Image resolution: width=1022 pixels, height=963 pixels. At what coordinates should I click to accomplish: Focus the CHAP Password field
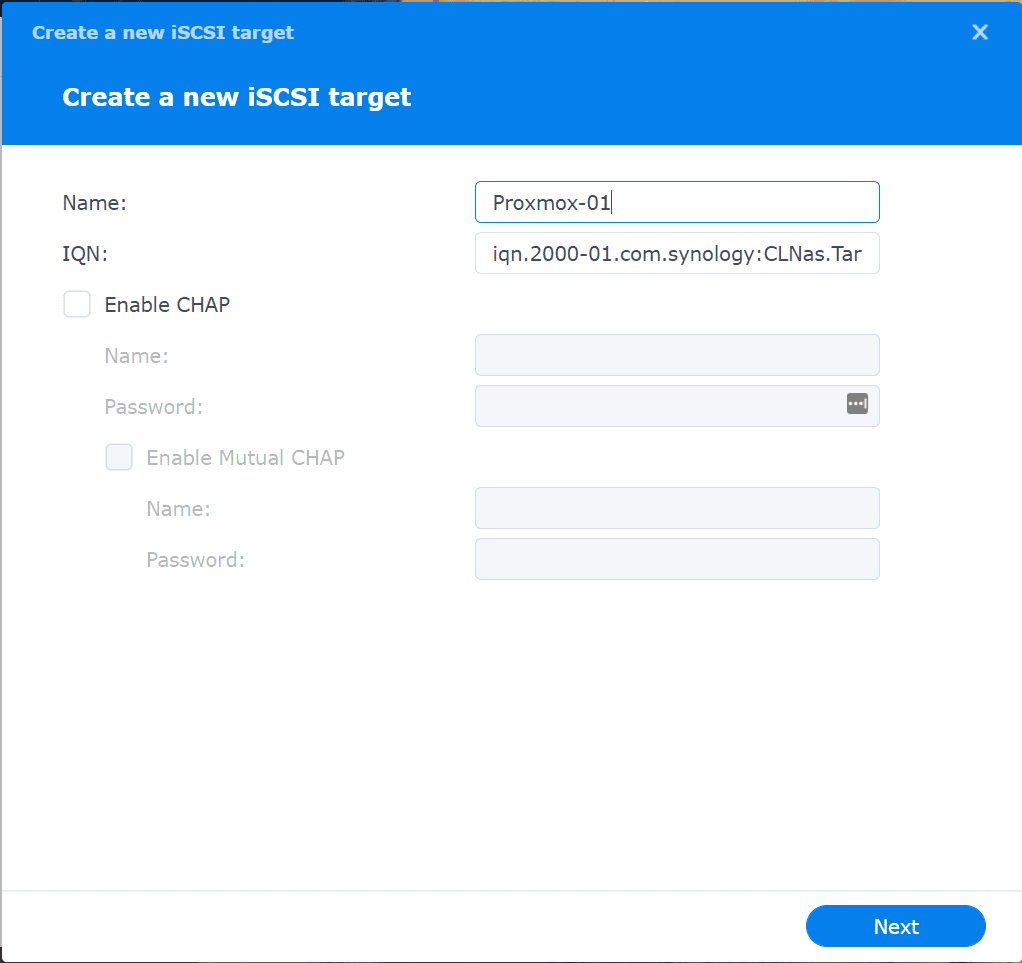point(660,405)
